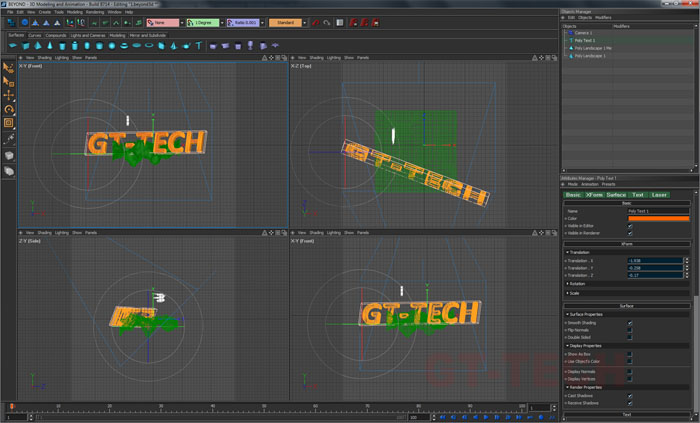Enable Show As Box checkbox
This screenshot has width=700, height=423.
630,354
